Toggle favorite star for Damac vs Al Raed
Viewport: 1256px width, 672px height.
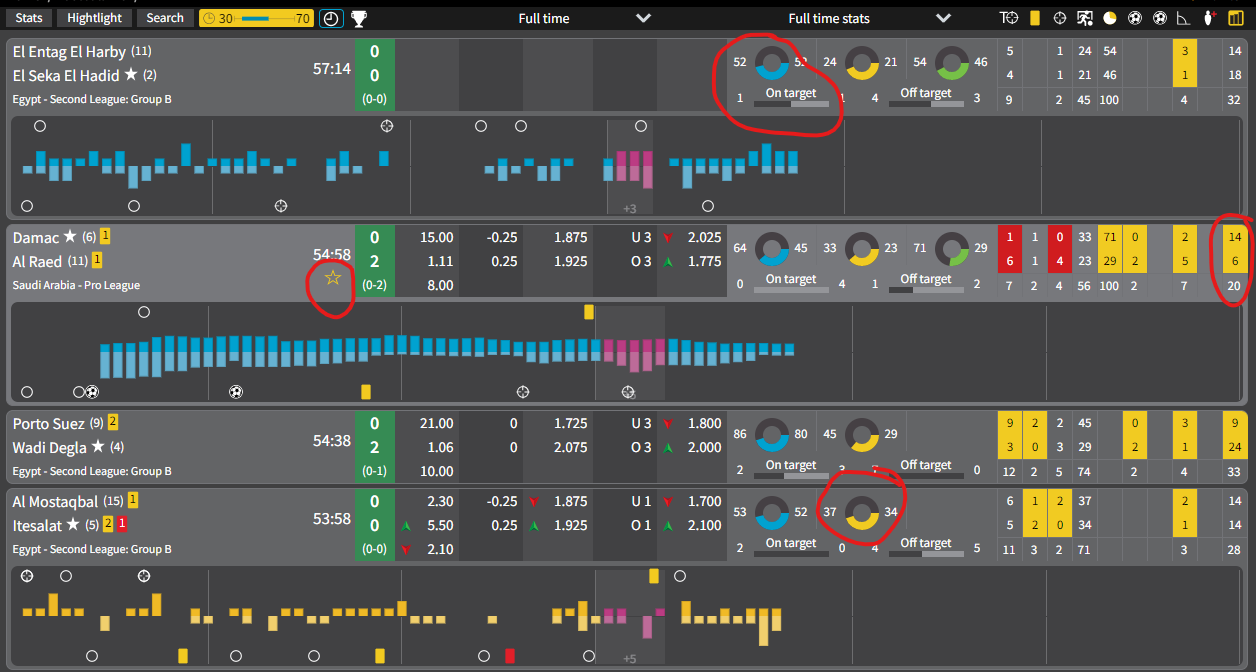coord(333,278)
